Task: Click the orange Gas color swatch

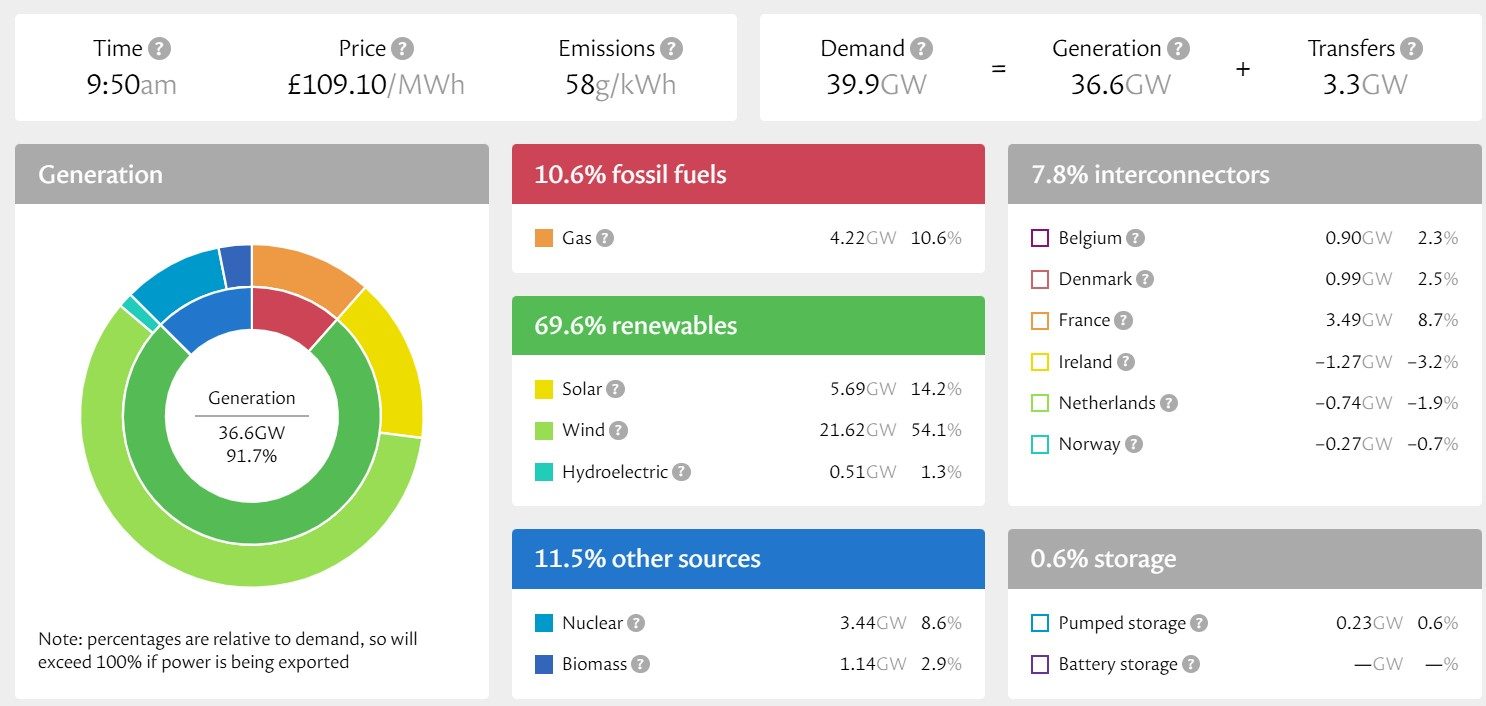Action: pos(544,238)
